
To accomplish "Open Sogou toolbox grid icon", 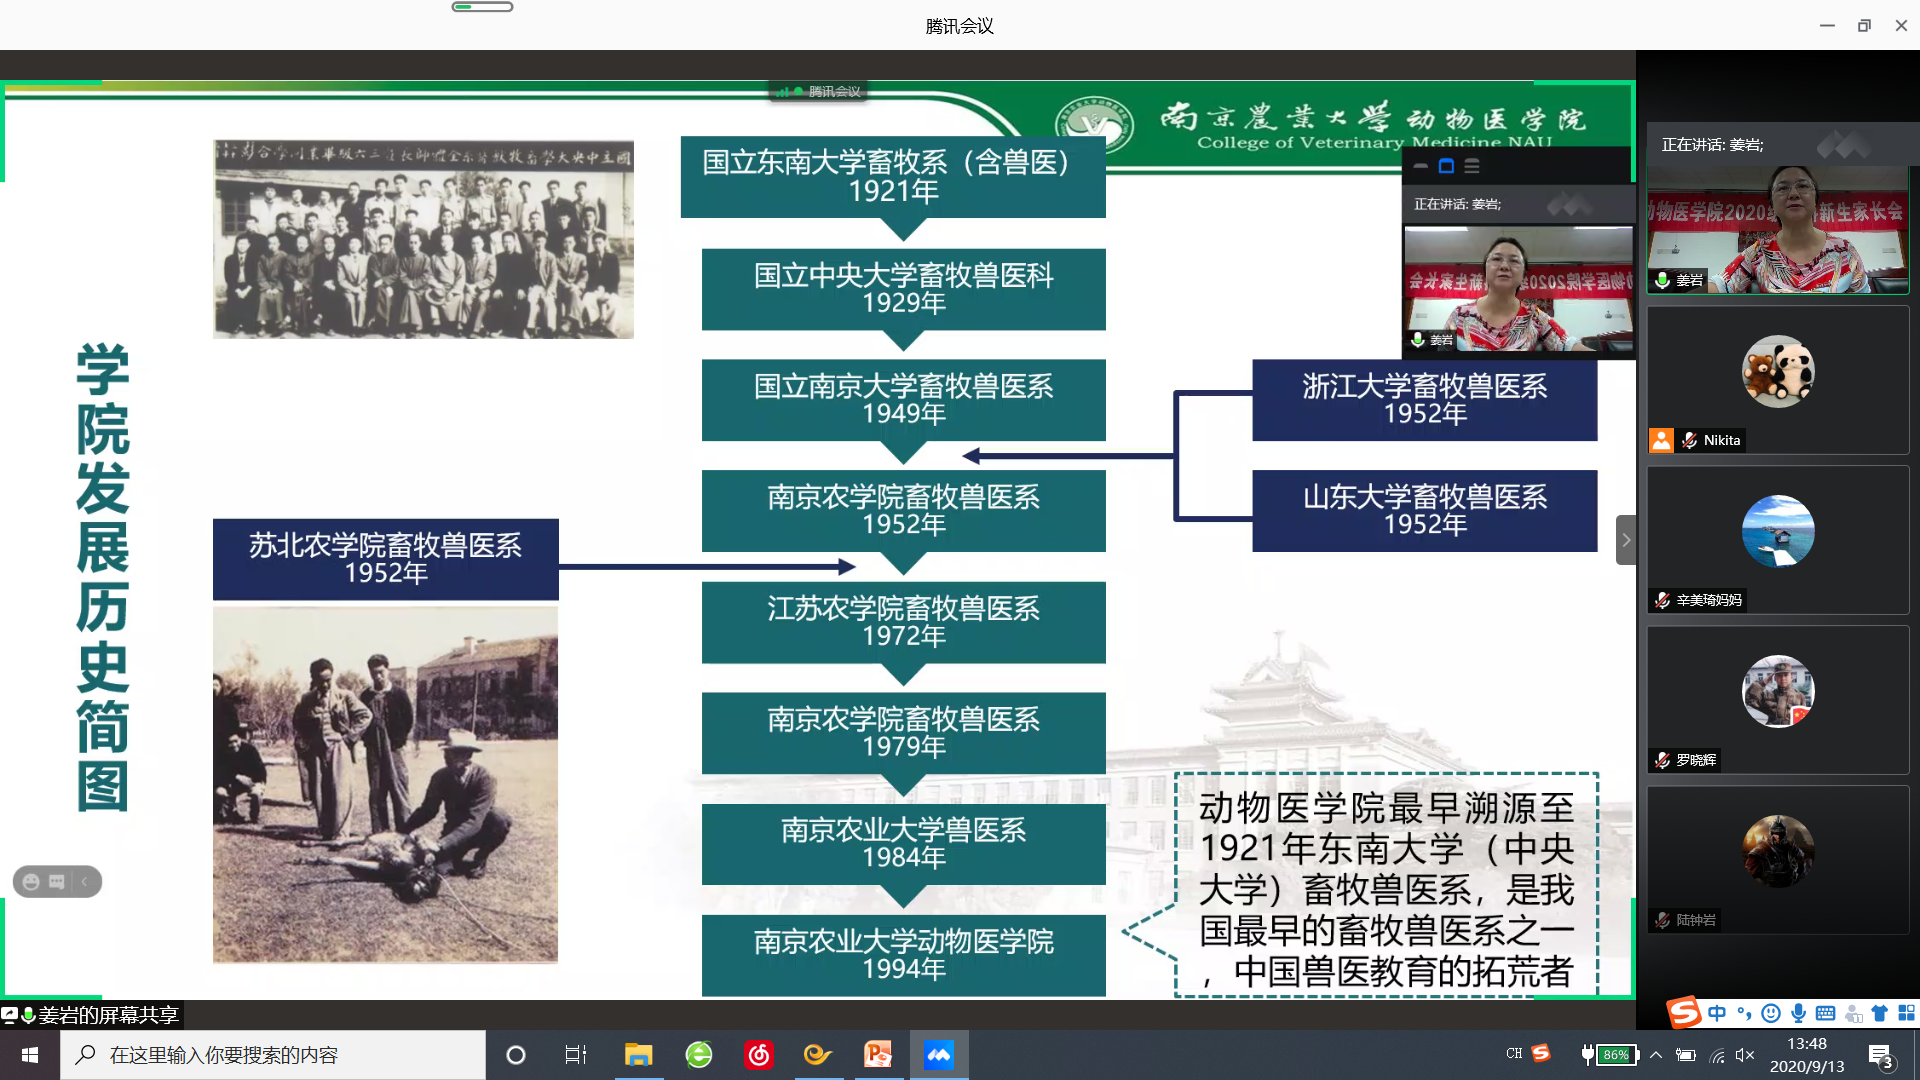I will point(1906,1013).
